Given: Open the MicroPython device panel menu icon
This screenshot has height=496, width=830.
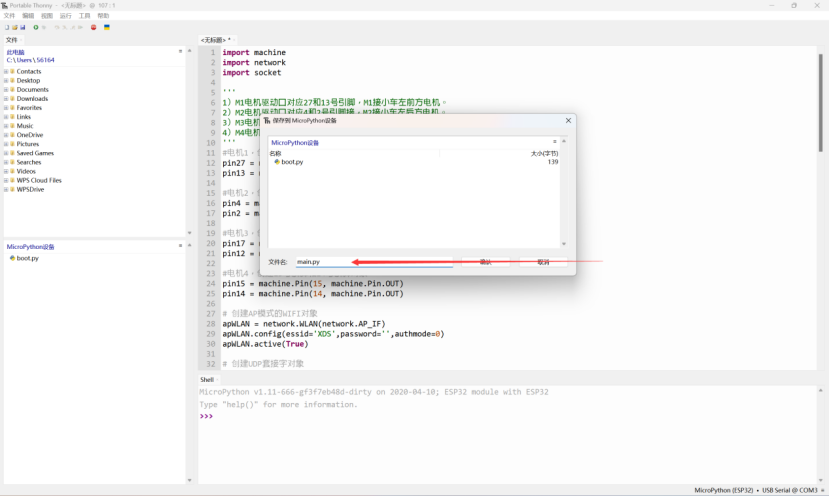Looking at the screenshot, I should [x=181, y=246].
